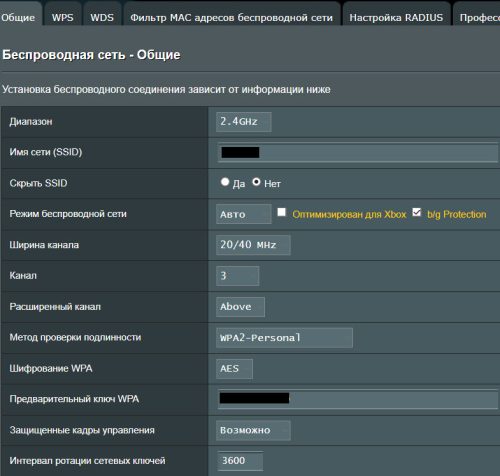The image size is (500, 476).
Task: Select Да for Скрыть SSID
Action: pyautogui.click(x=225, y=182)
